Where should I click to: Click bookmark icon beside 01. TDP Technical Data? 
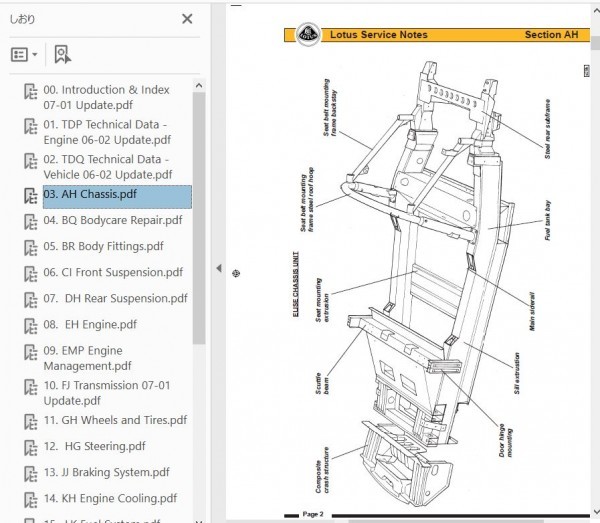tap(31, 126)
